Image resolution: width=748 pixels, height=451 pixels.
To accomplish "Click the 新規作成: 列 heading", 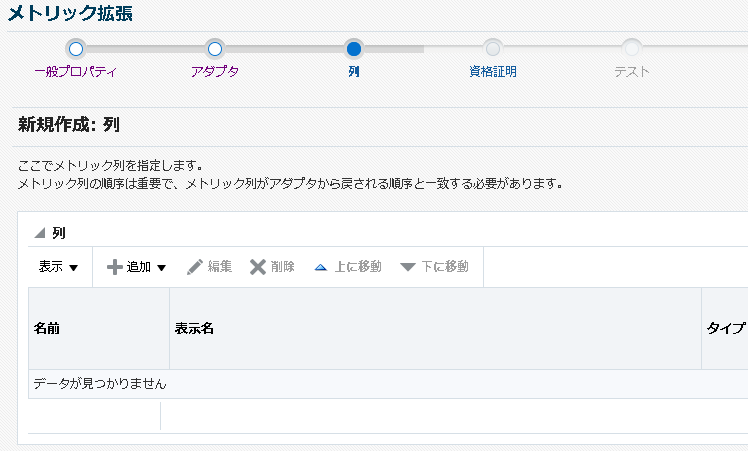I will click(x=69, y=125).
